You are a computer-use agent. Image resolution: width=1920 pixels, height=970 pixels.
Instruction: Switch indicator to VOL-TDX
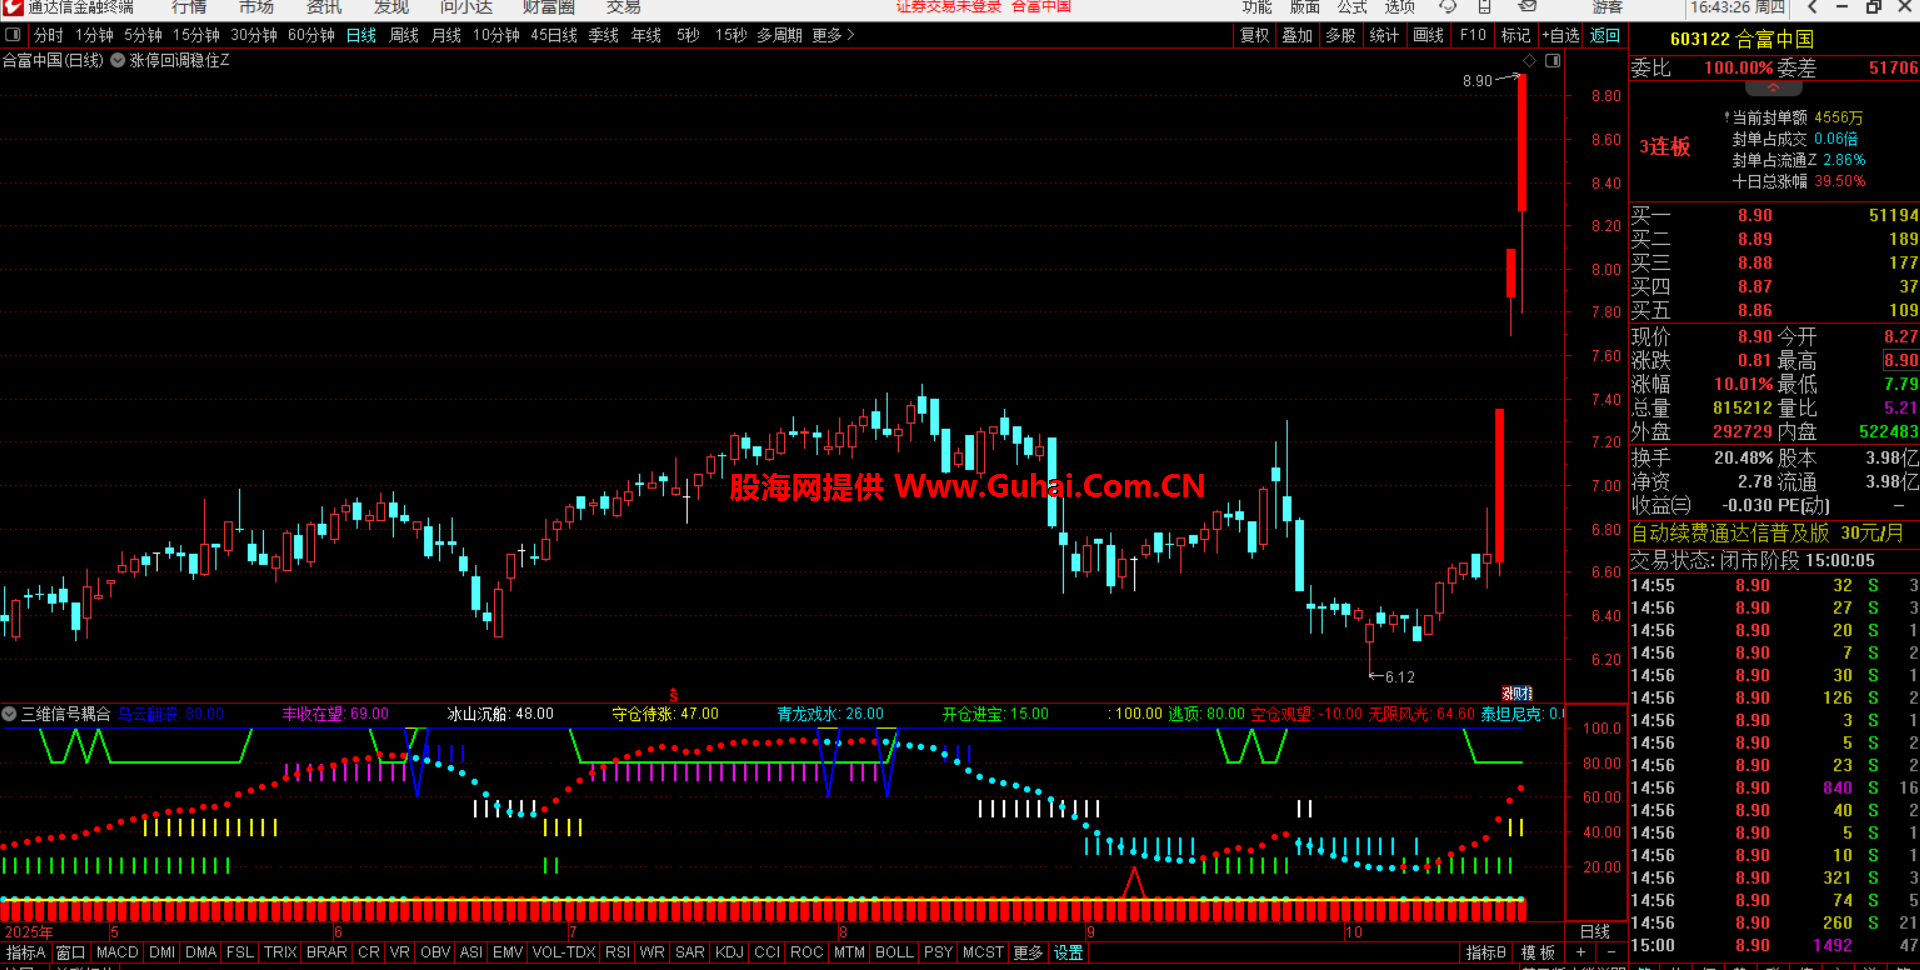[x=564, y=953]
